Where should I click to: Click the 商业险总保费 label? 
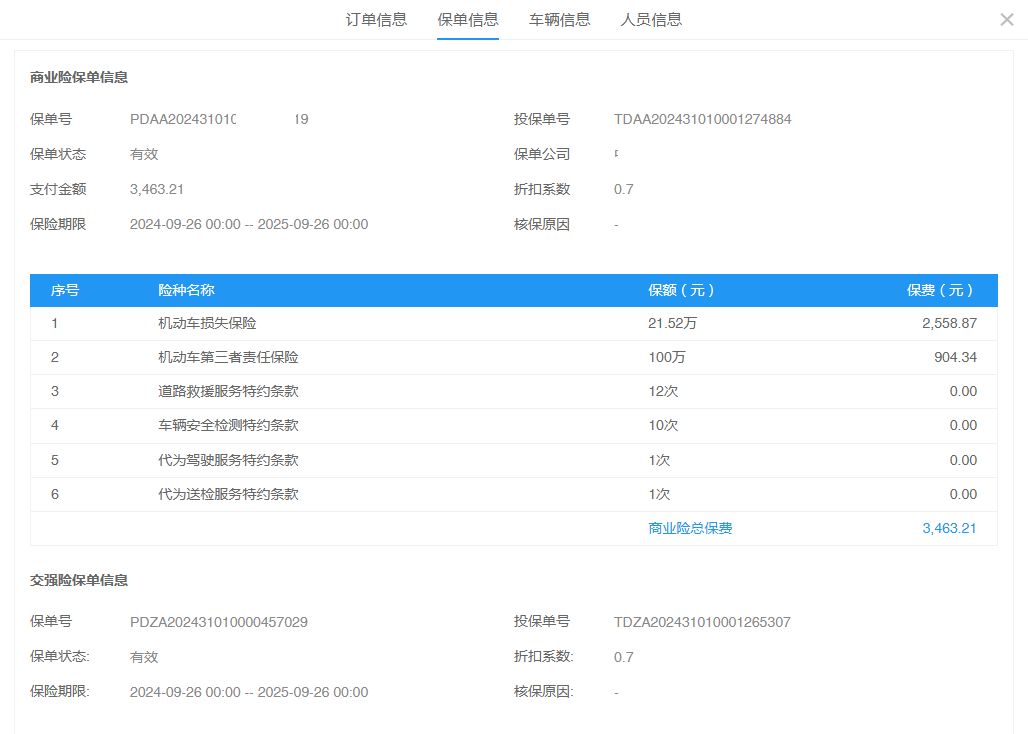(x=690, y=528)
